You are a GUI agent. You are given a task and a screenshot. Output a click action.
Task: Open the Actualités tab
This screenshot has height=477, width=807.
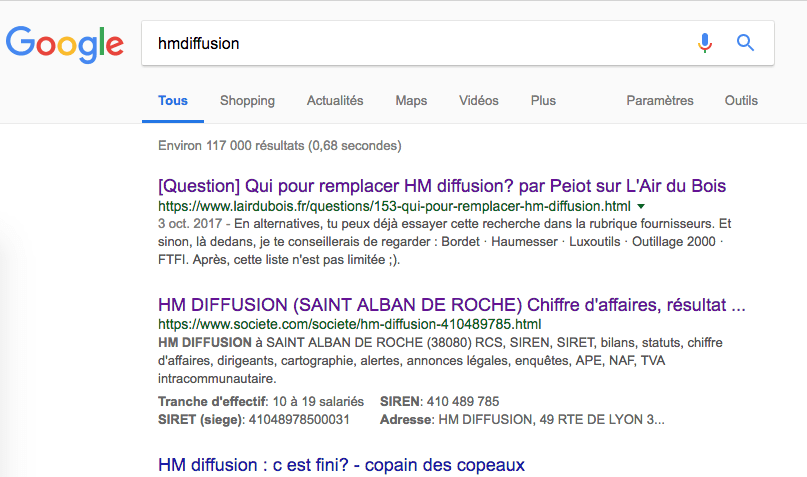point(335,100)
